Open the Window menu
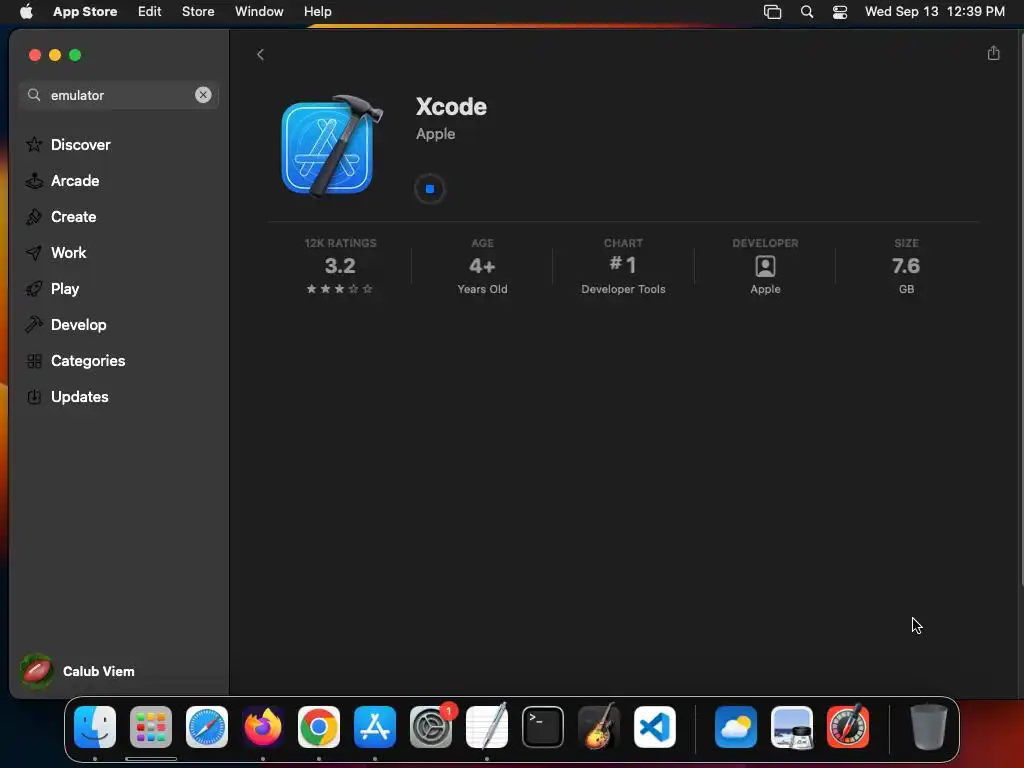The width and height of the screenshot is (1024, 768). pyautogui.click(x=259, y=11)
